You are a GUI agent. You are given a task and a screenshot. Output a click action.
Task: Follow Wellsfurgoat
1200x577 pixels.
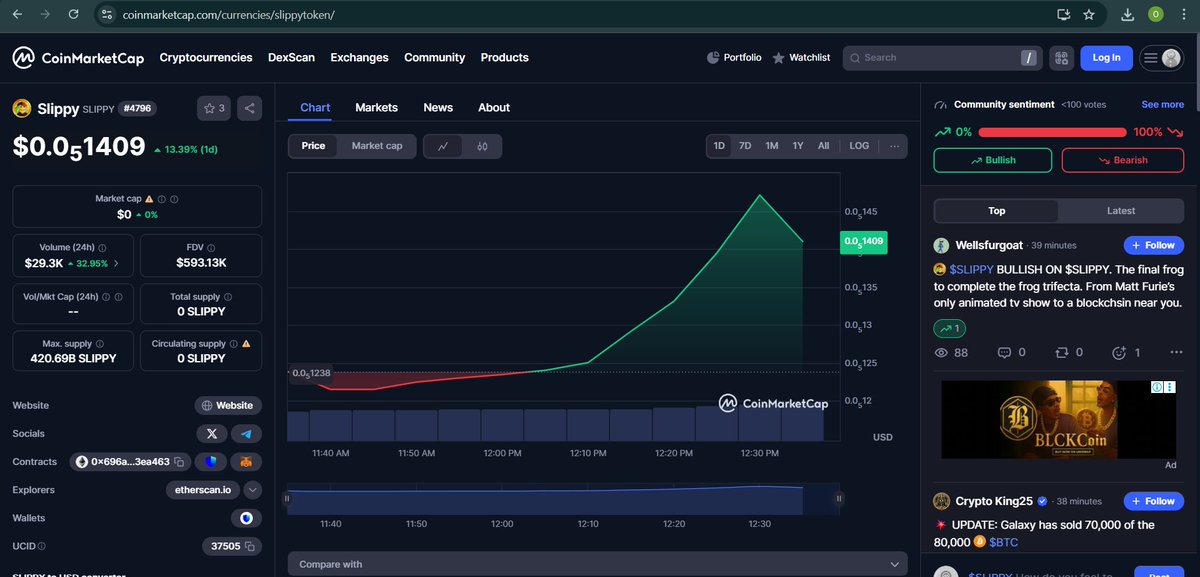click(x=1153, y=245)
